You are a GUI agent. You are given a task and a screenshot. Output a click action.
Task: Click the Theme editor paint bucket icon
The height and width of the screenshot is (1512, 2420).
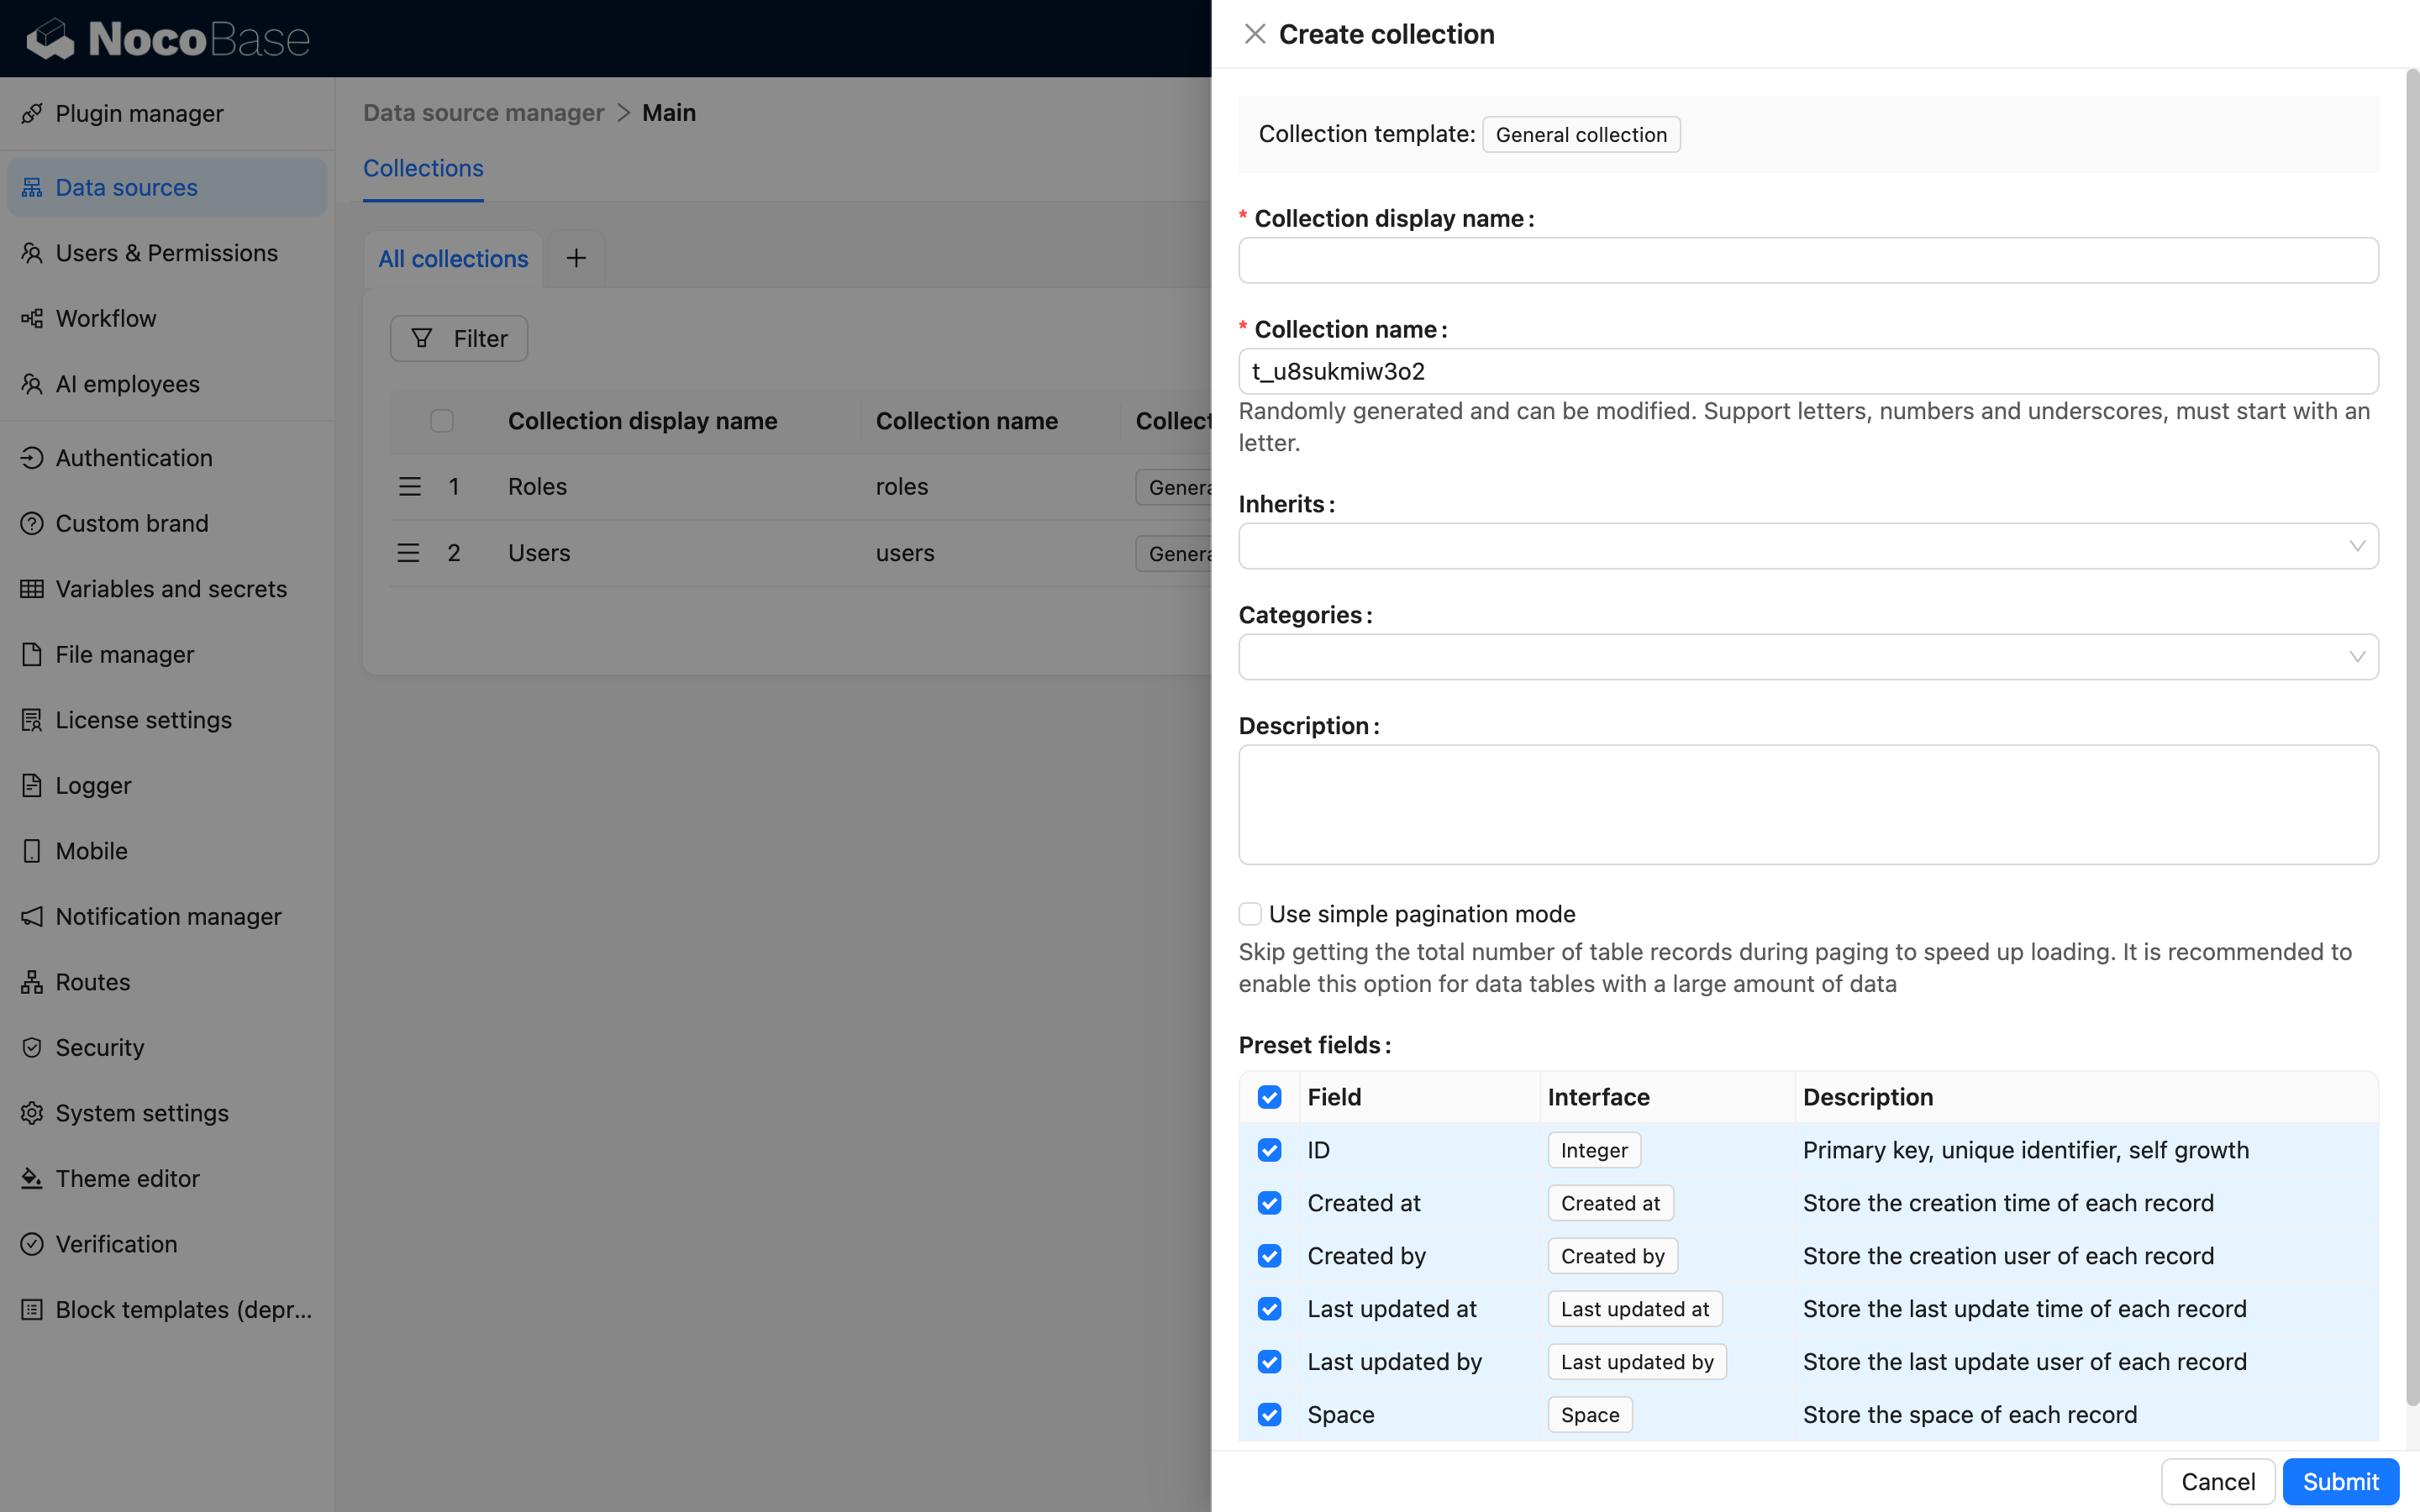(32, 1178)
